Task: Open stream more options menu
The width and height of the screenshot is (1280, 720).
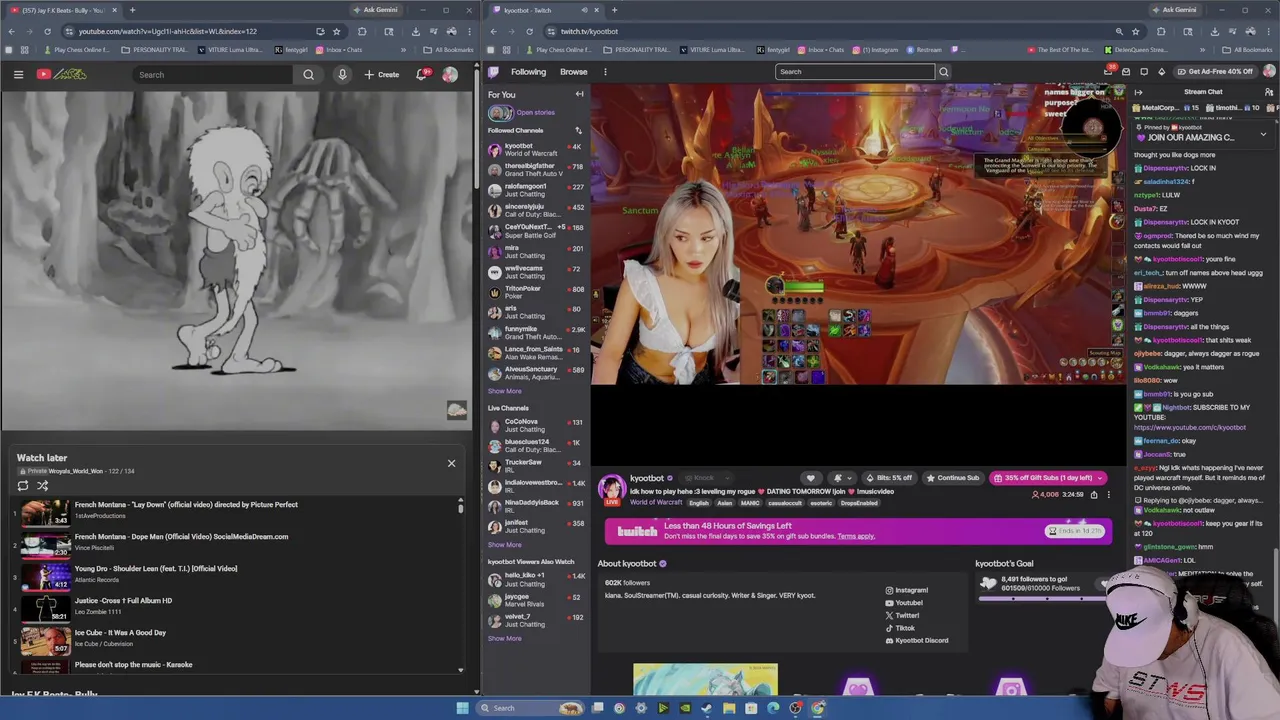Action: click(x=1108, y=495)
